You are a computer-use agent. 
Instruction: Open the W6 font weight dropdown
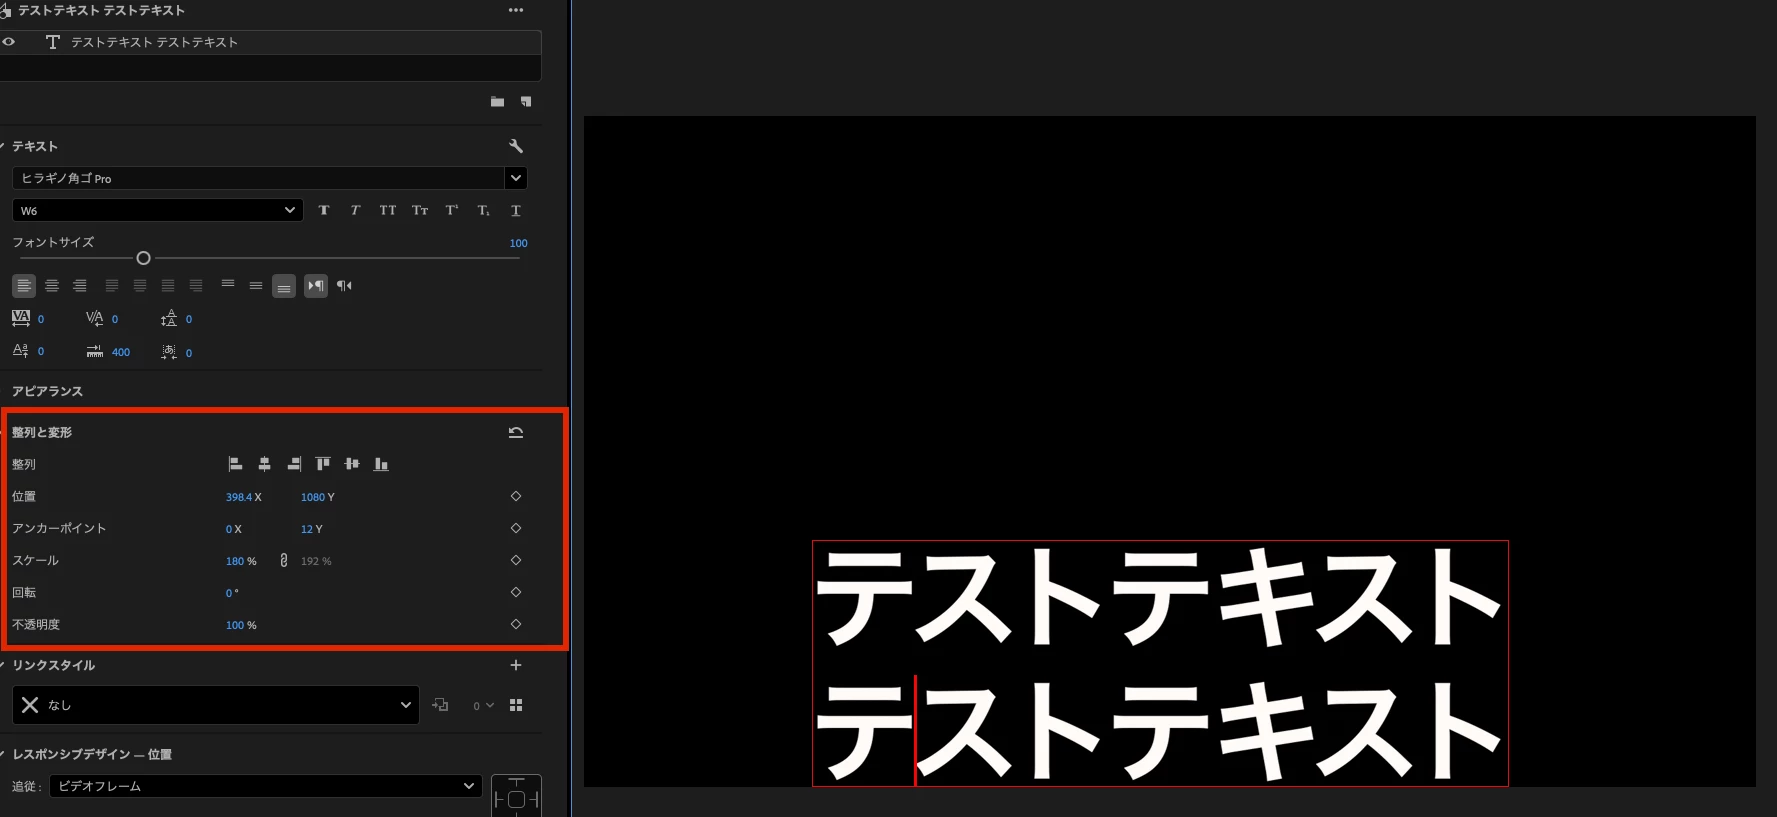[158, 210]
